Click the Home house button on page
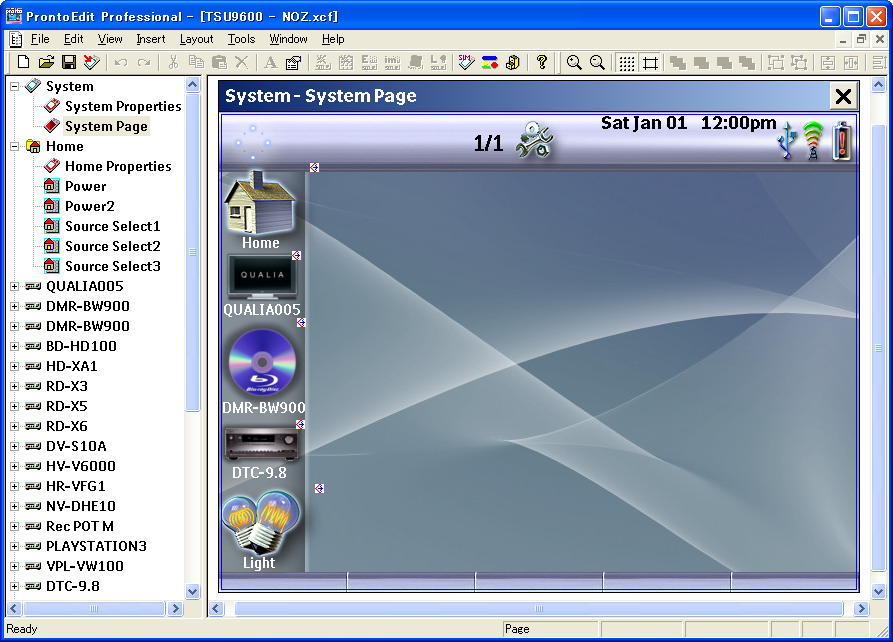Viewport: 893px width, 642px height. (260, 209)
